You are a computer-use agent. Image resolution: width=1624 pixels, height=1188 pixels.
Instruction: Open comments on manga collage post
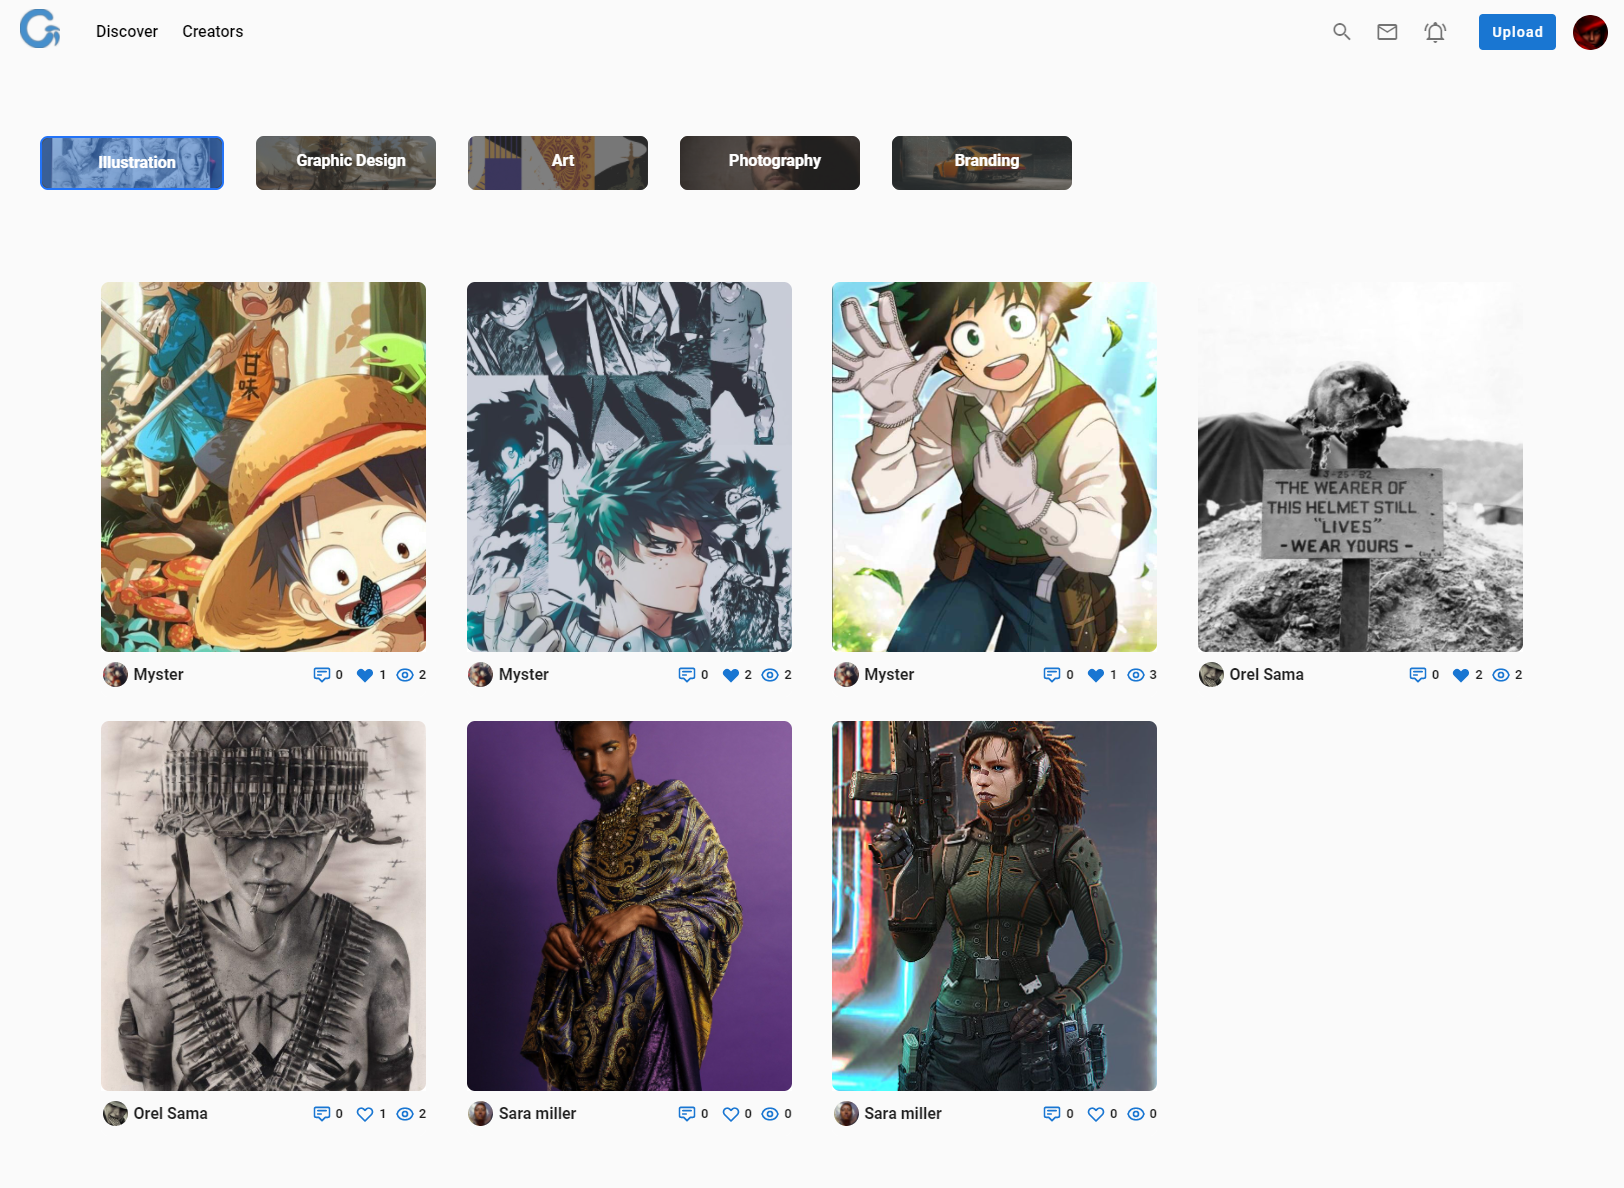coord(687,675)
